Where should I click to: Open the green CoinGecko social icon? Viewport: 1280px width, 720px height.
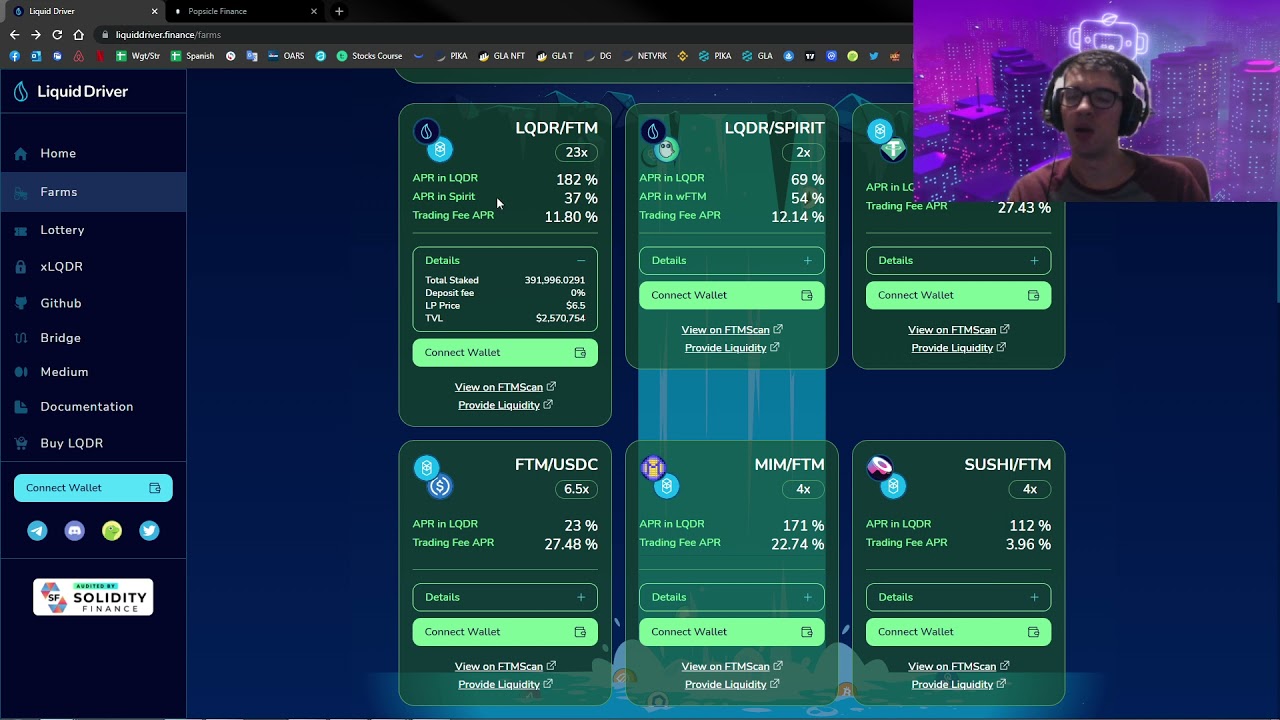coord(112,531)
